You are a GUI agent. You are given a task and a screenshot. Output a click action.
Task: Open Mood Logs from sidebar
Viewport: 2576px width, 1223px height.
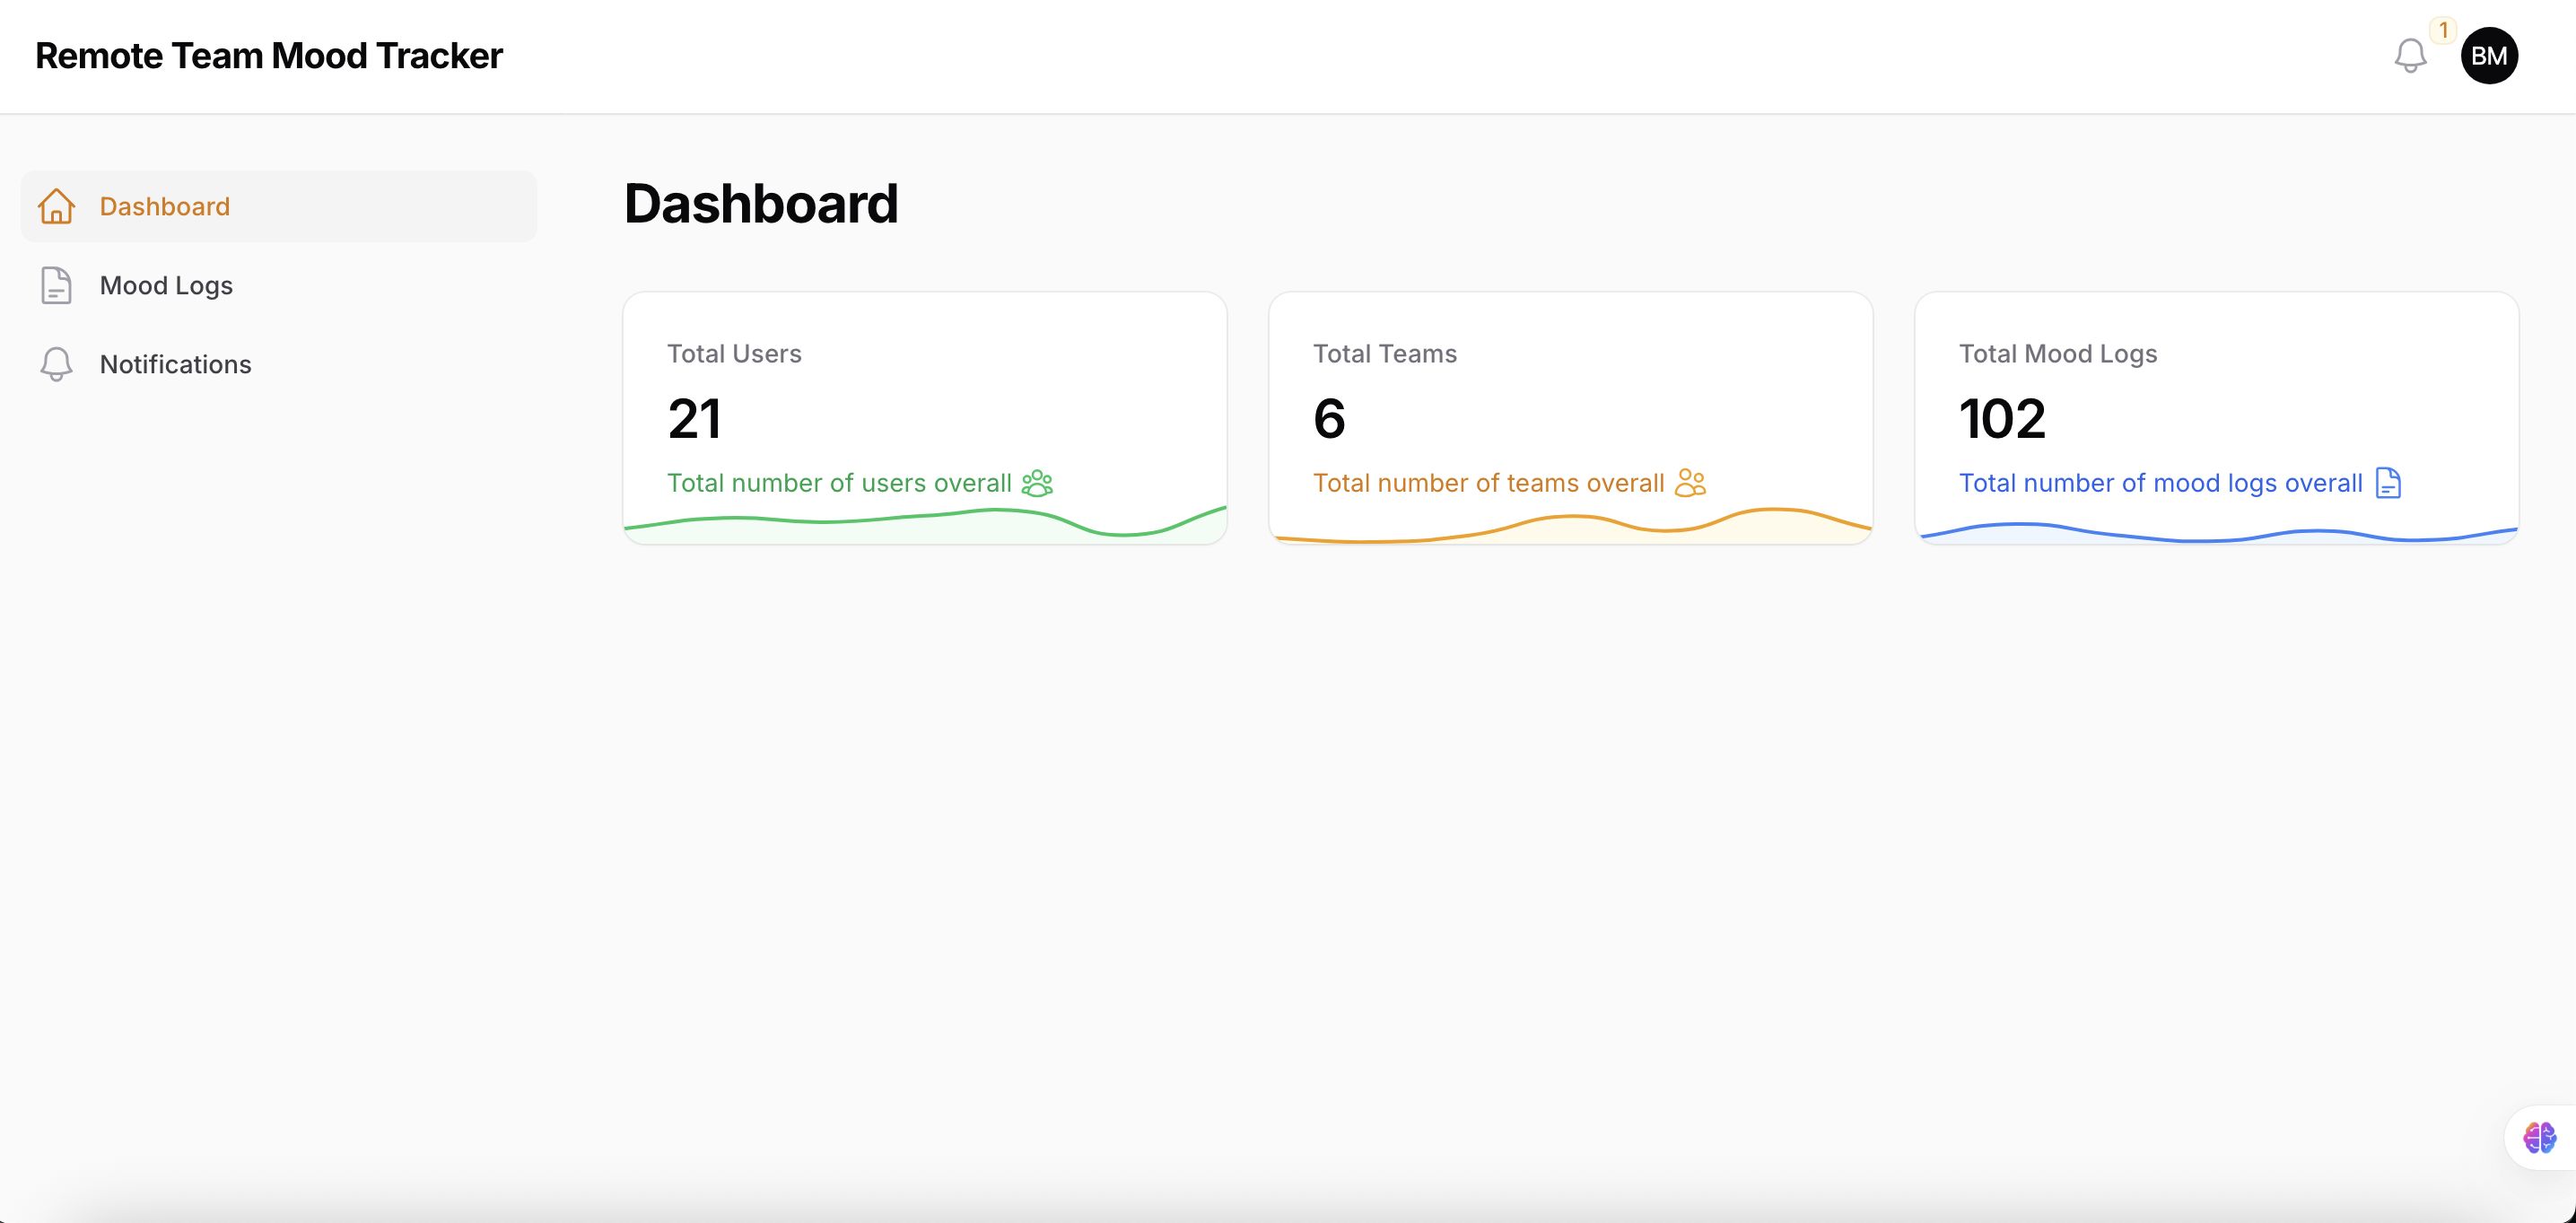tap(166, 285)
